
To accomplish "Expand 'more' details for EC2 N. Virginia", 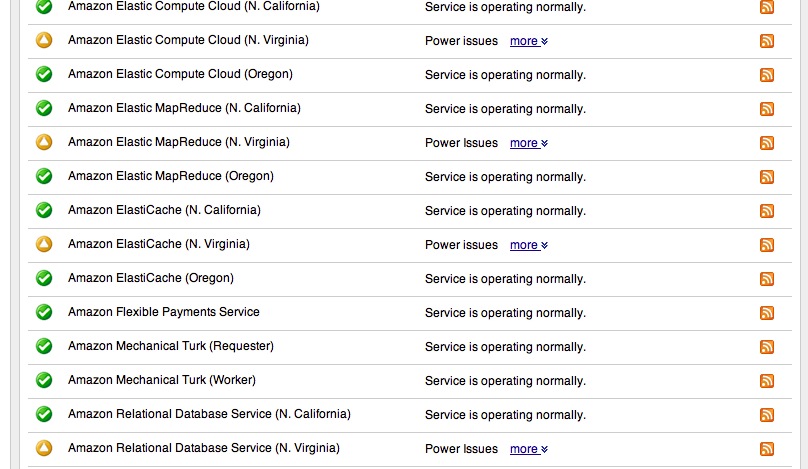I will click(529, 41).
